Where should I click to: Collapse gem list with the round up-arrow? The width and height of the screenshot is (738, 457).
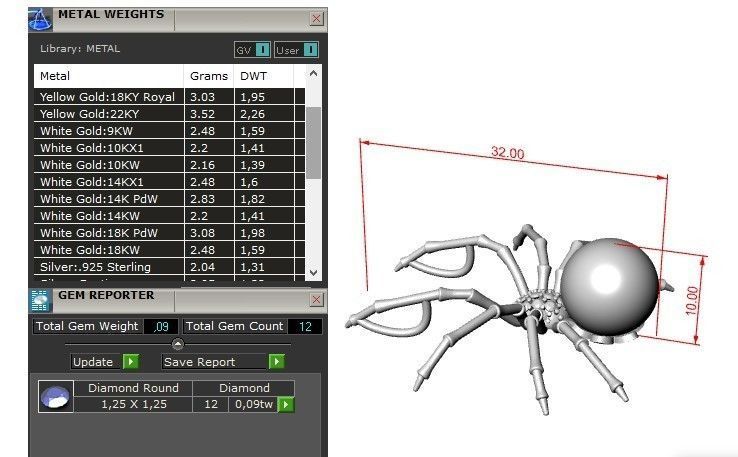pos(177,345)
